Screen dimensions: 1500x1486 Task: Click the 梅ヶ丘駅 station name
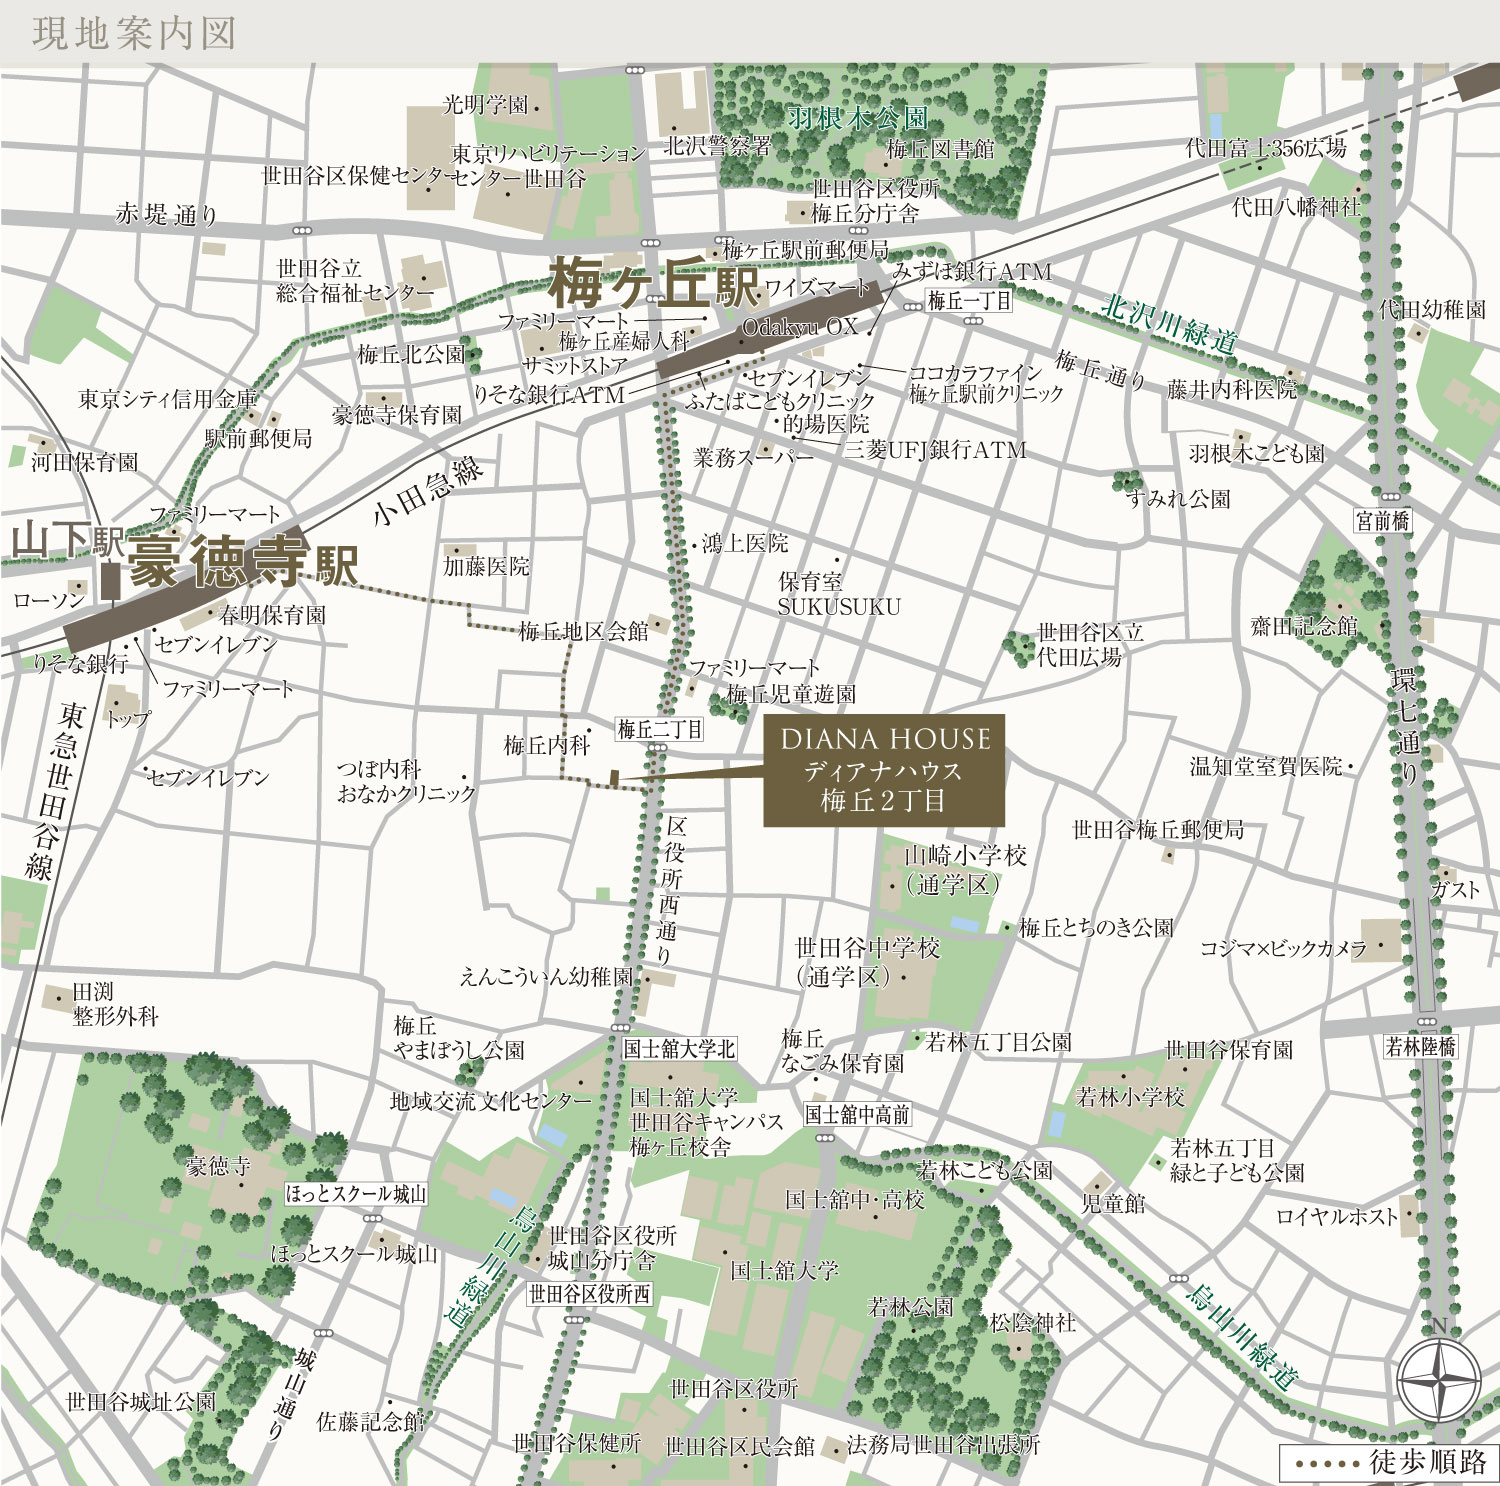pos(655,284)
